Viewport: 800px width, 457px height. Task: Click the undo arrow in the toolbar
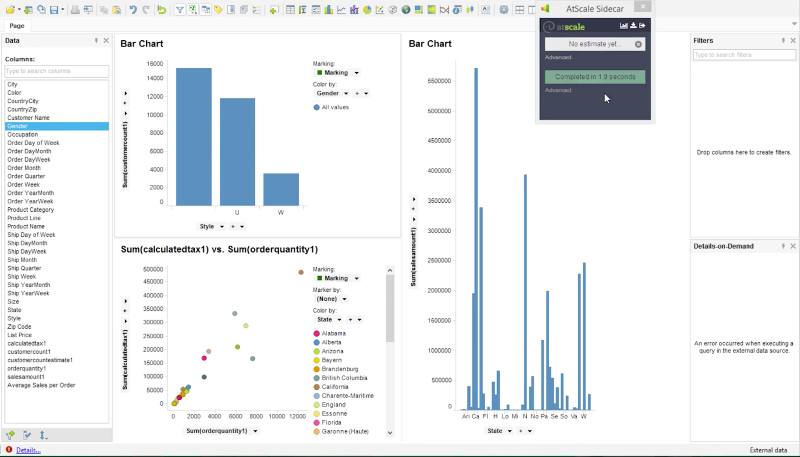click(133, 10)
